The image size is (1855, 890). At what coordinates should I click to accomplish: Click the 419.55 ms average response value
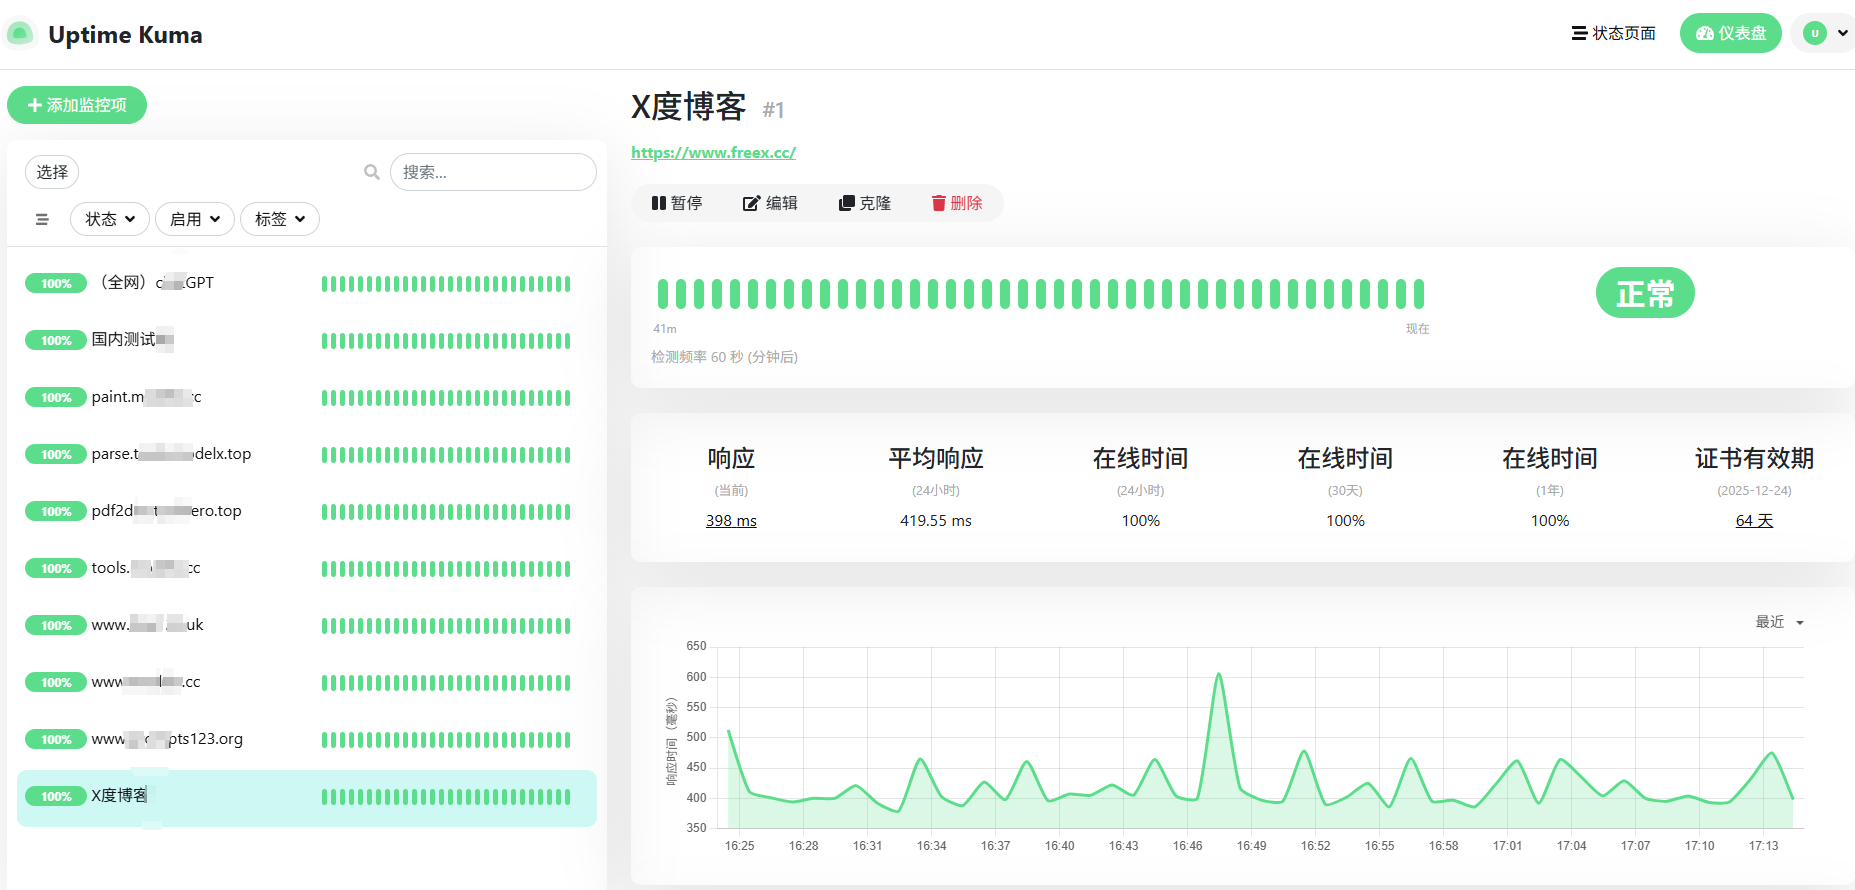coord(936,521)
